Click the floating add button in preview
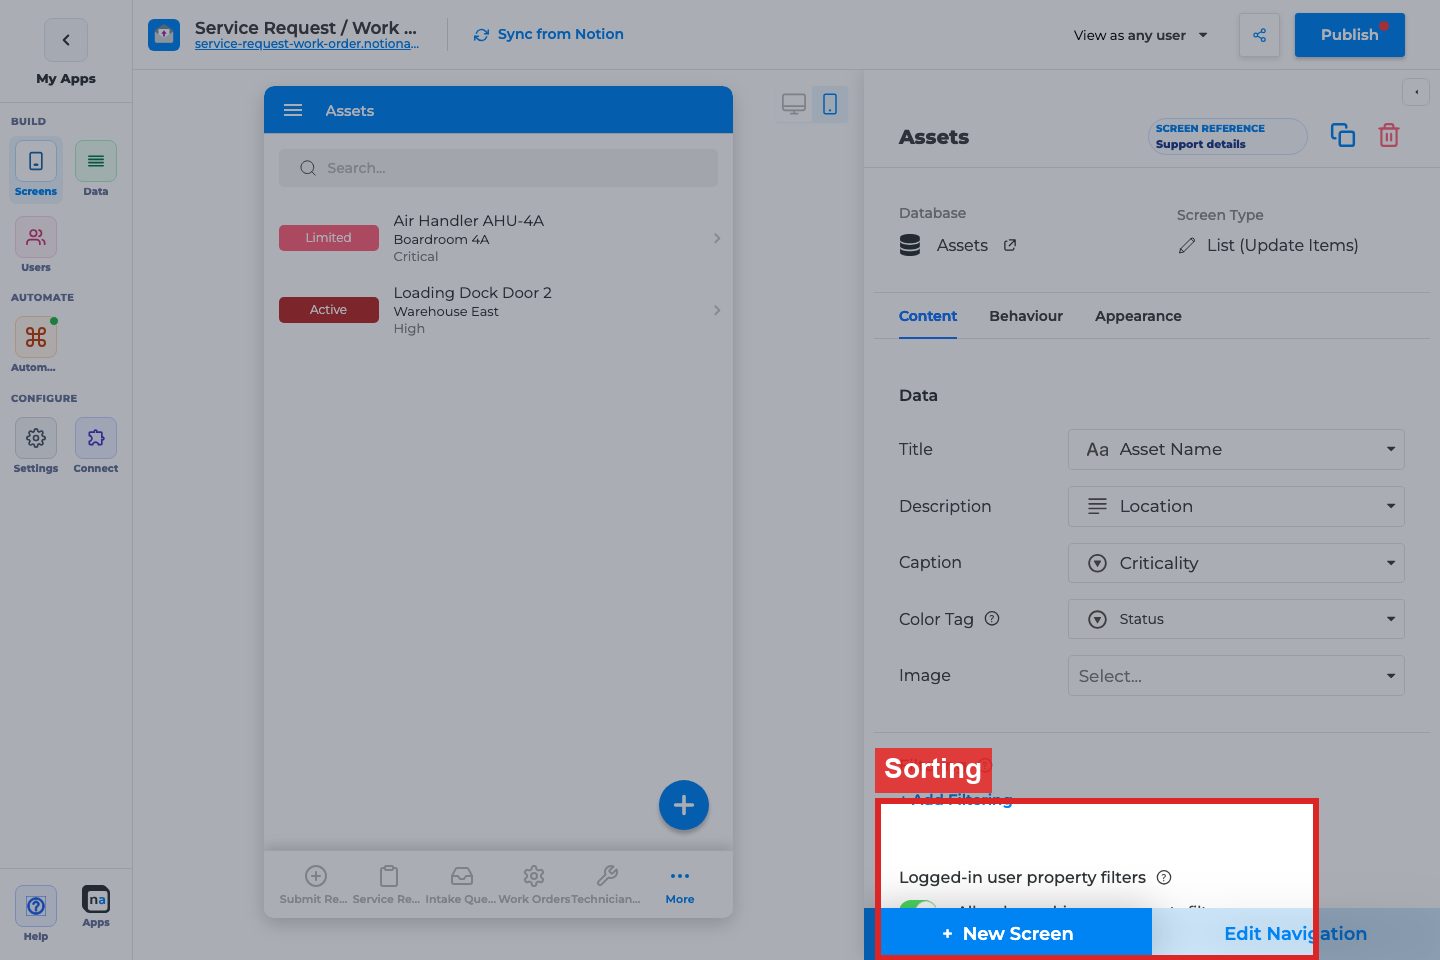Viewport: 1440px width, 960px height. 684,805
